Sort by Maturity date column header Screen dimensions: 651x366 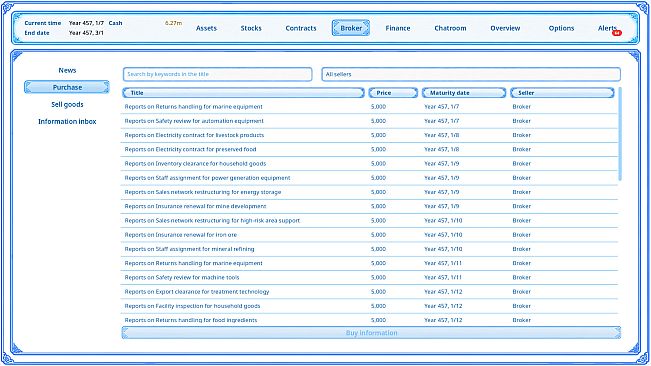pyautogui.click(x=464, y=93)
